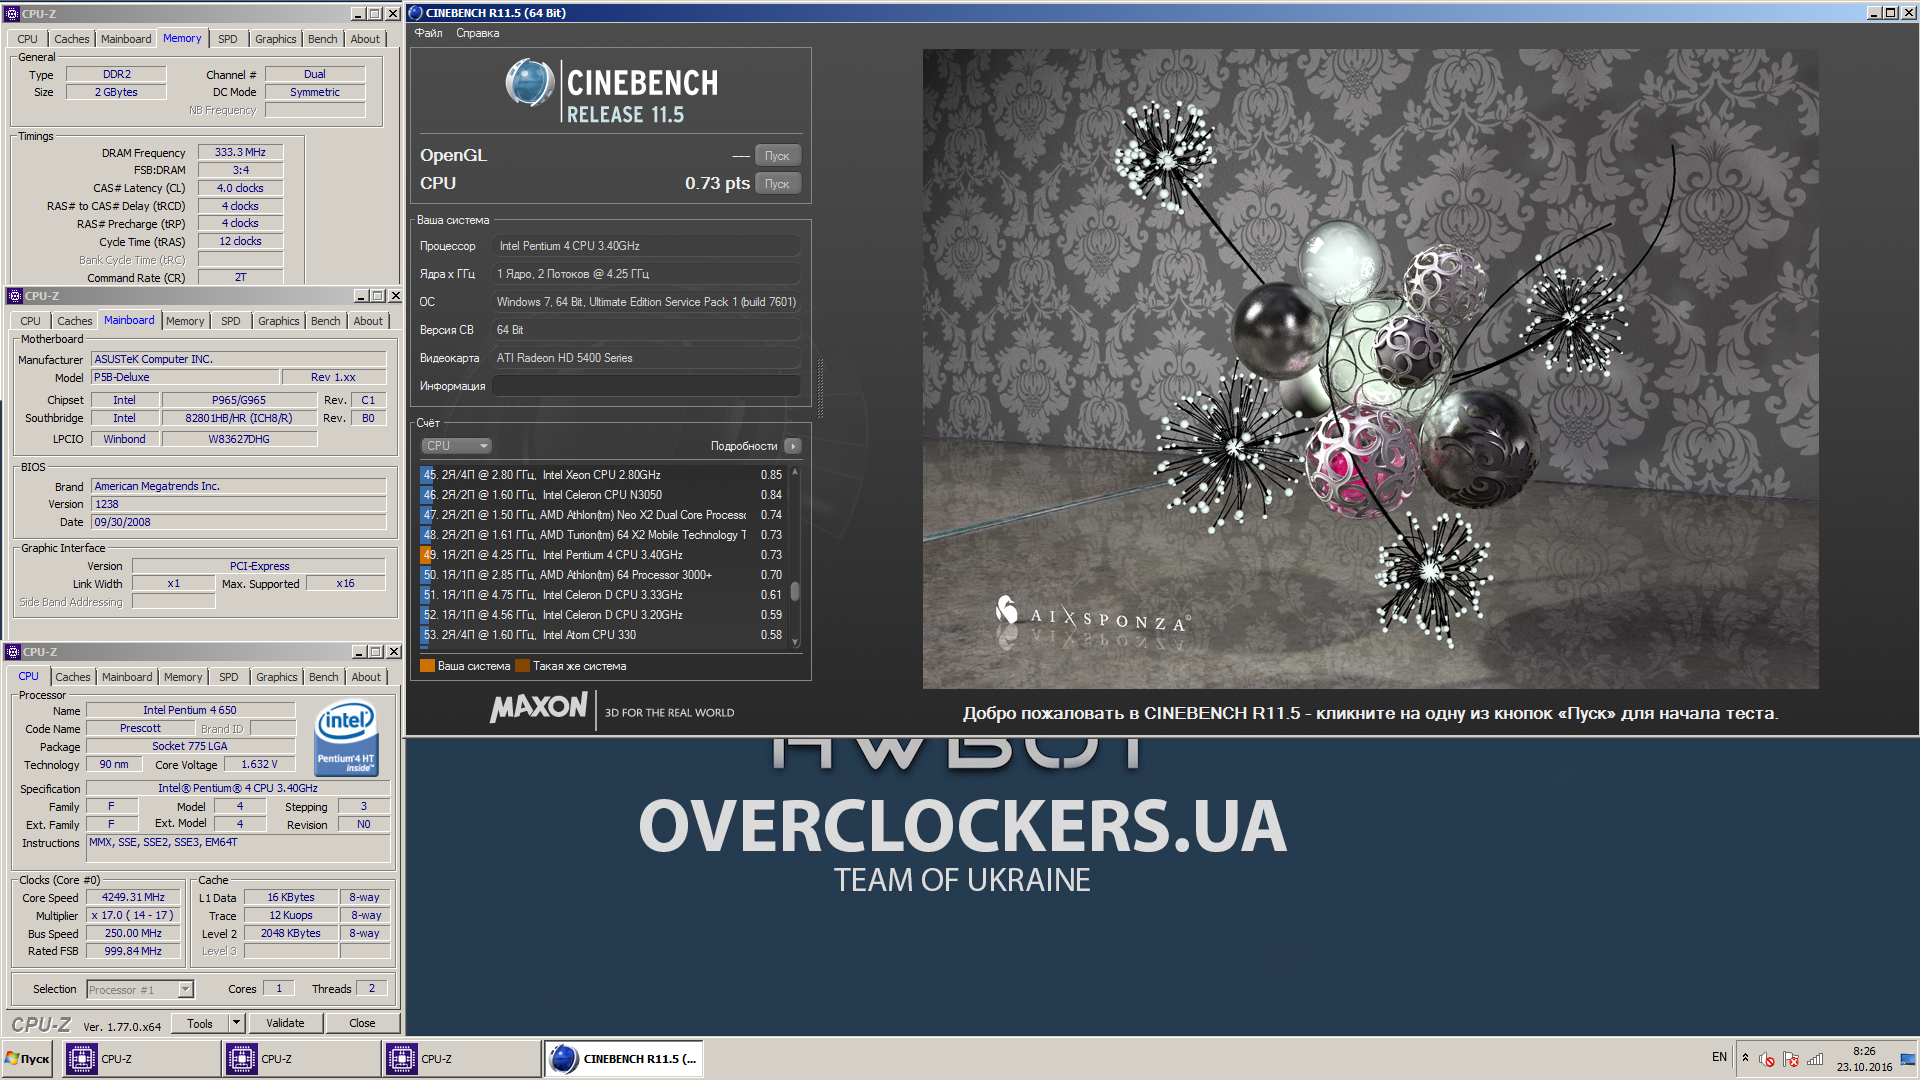Screen dimensions: 1920x1080
Task: Select ranking row 49 Intel Pentium 4 CPU
Action: [603, 555]
